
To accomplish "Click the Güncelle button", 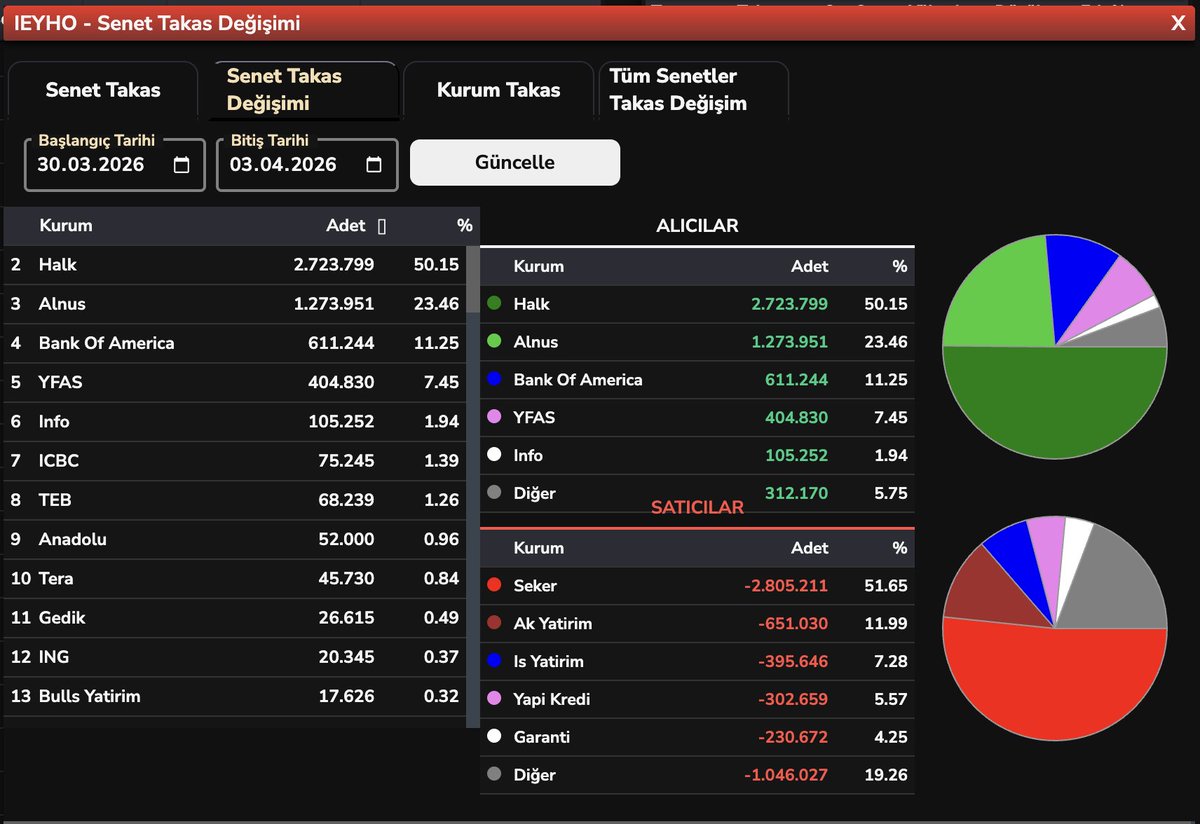I will point(515,162).
